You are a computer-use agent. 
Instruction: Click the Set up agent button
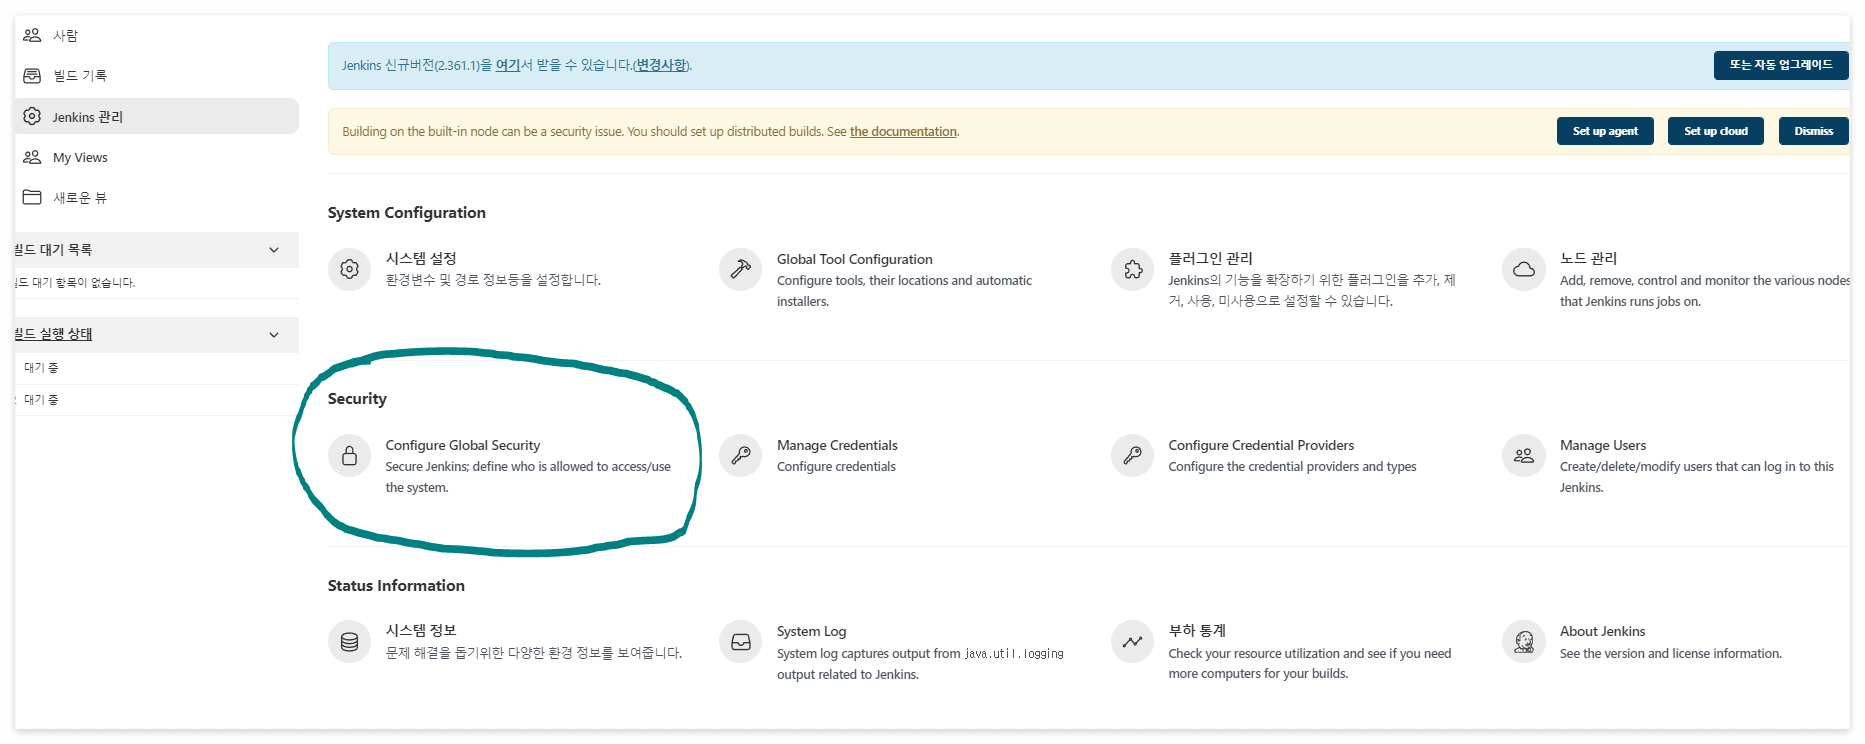pyautogui.click(x=1605, y=131)
